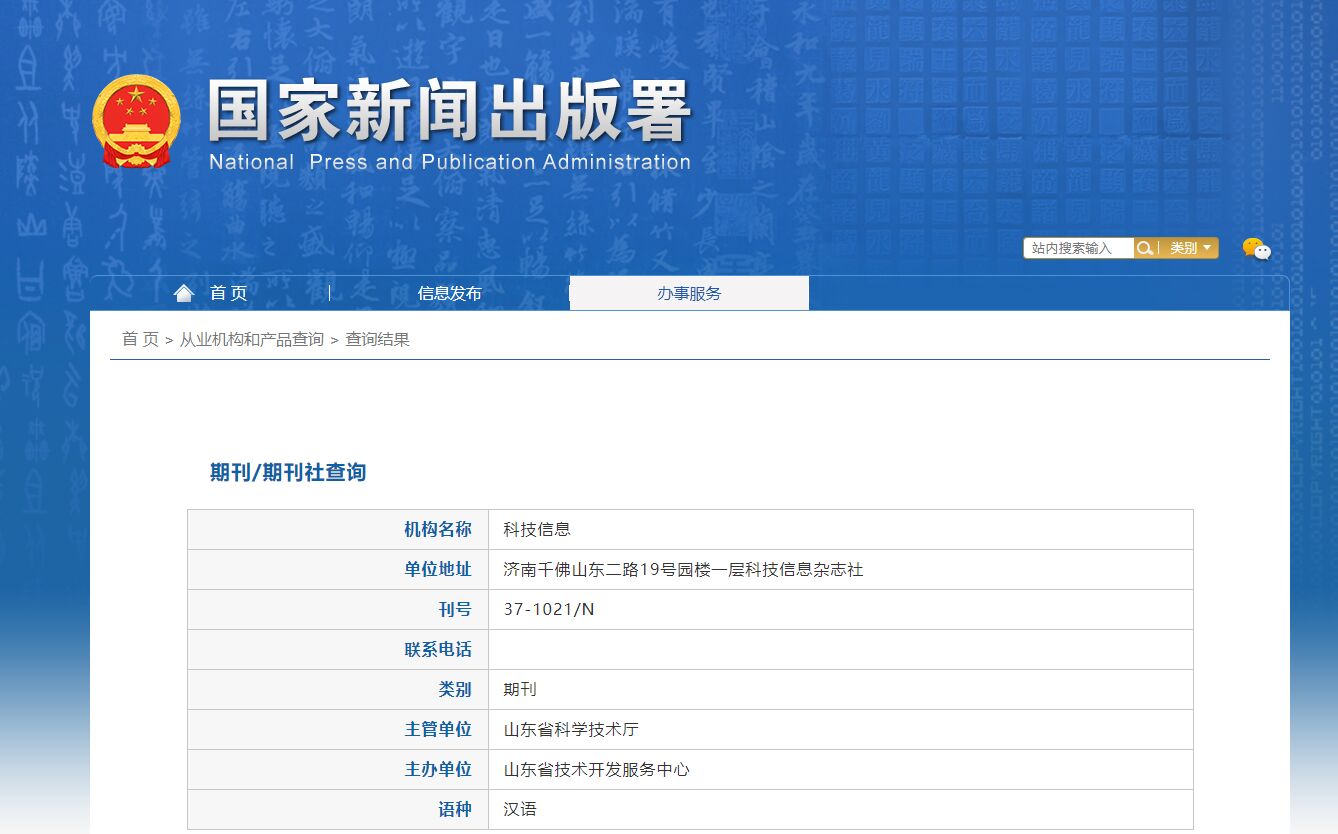Click the 语种 row label
The image size is (1338, 834).
[455, 809]
